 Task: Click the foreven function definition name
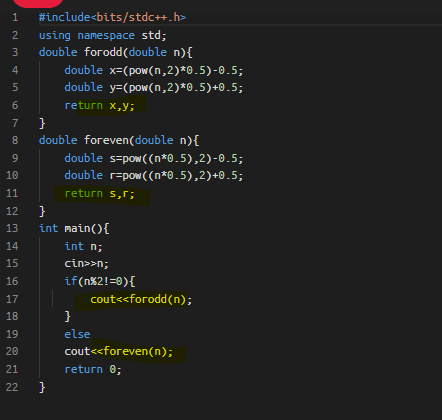click(106, 140)
